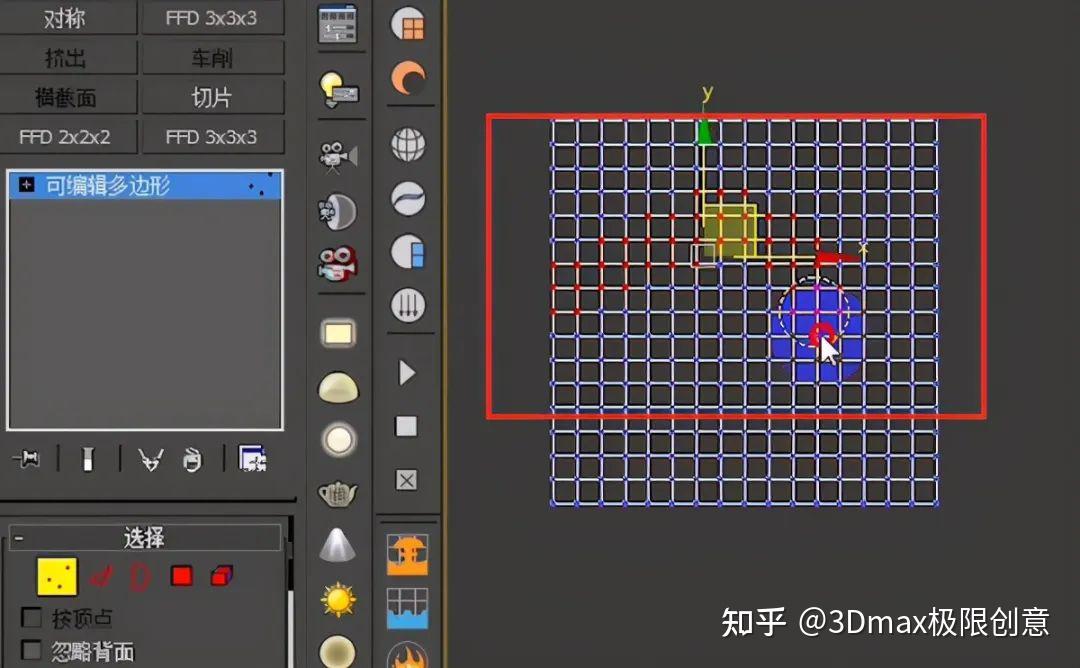This screenshot has width=1080, height=668.
Task: Activate border sub-object mode icon
Action: pyautogui.click(x=139, y=576)
